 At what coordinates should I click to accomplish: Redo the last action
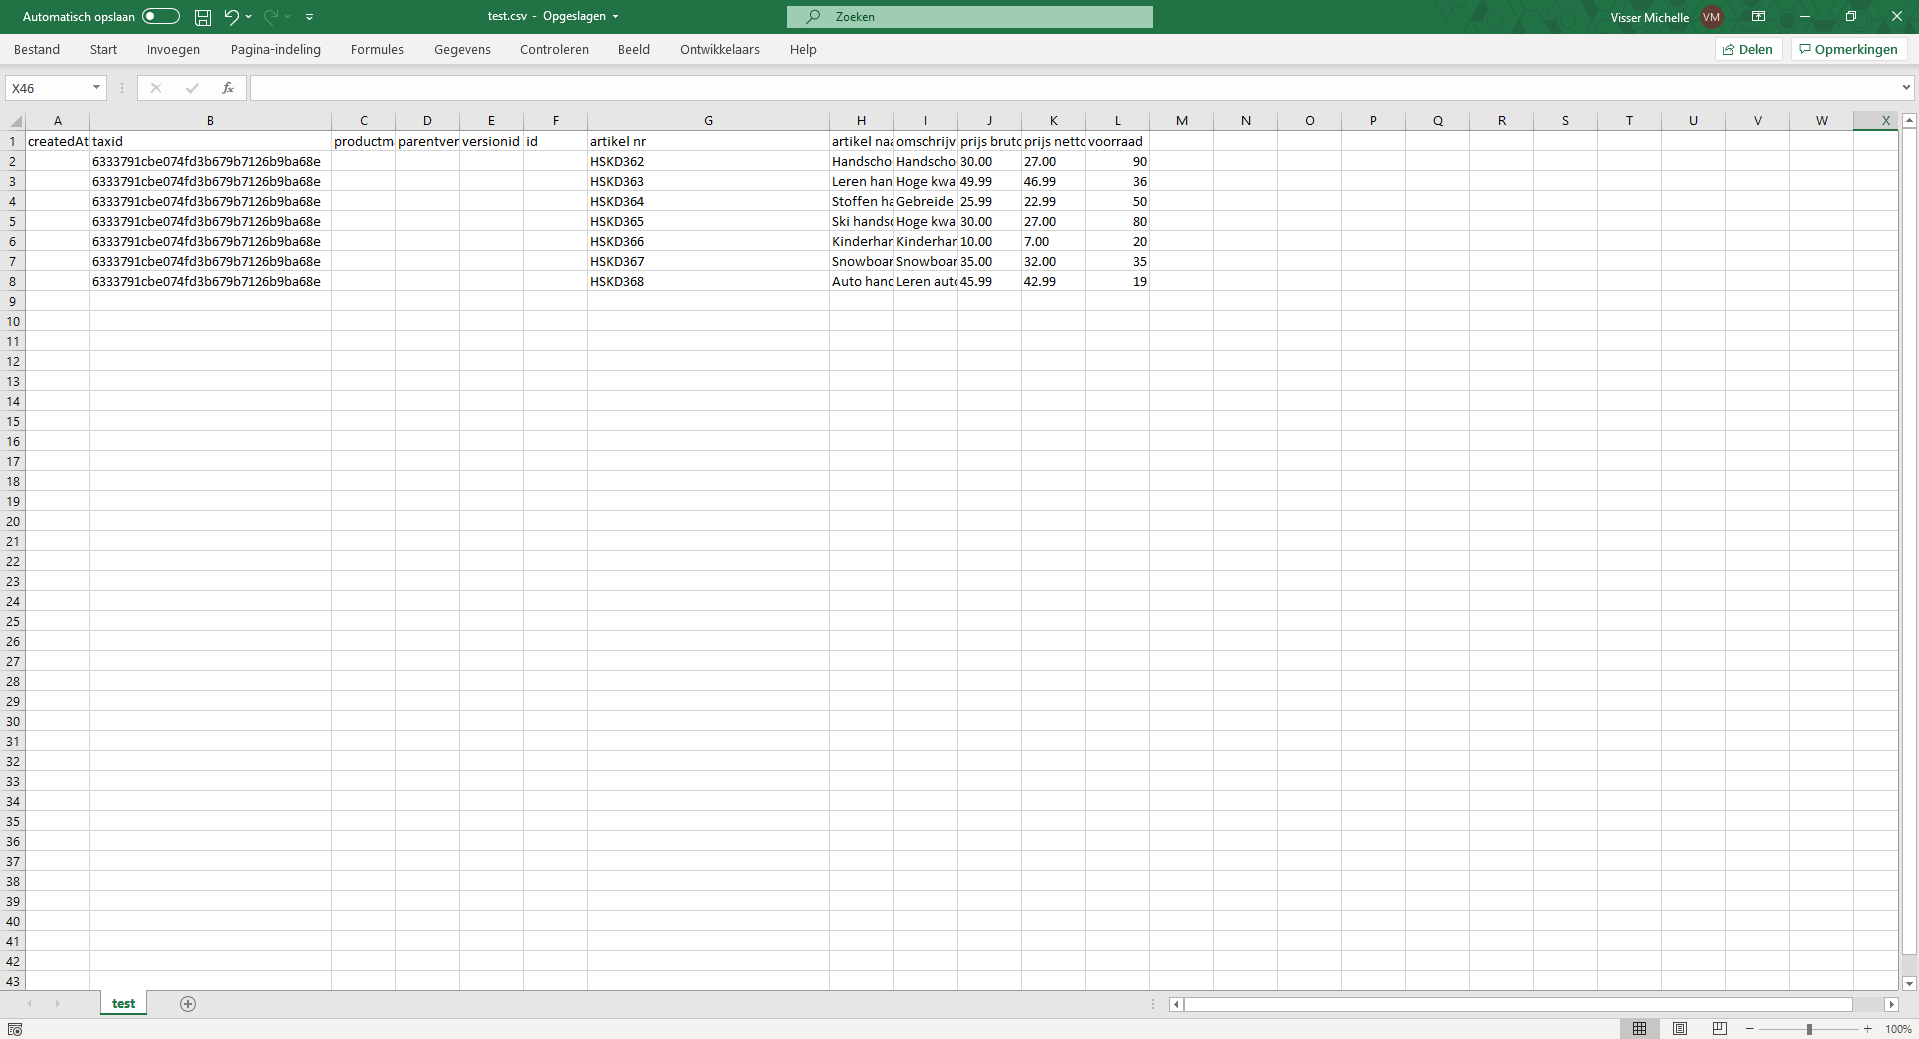[x=269, y=17]
